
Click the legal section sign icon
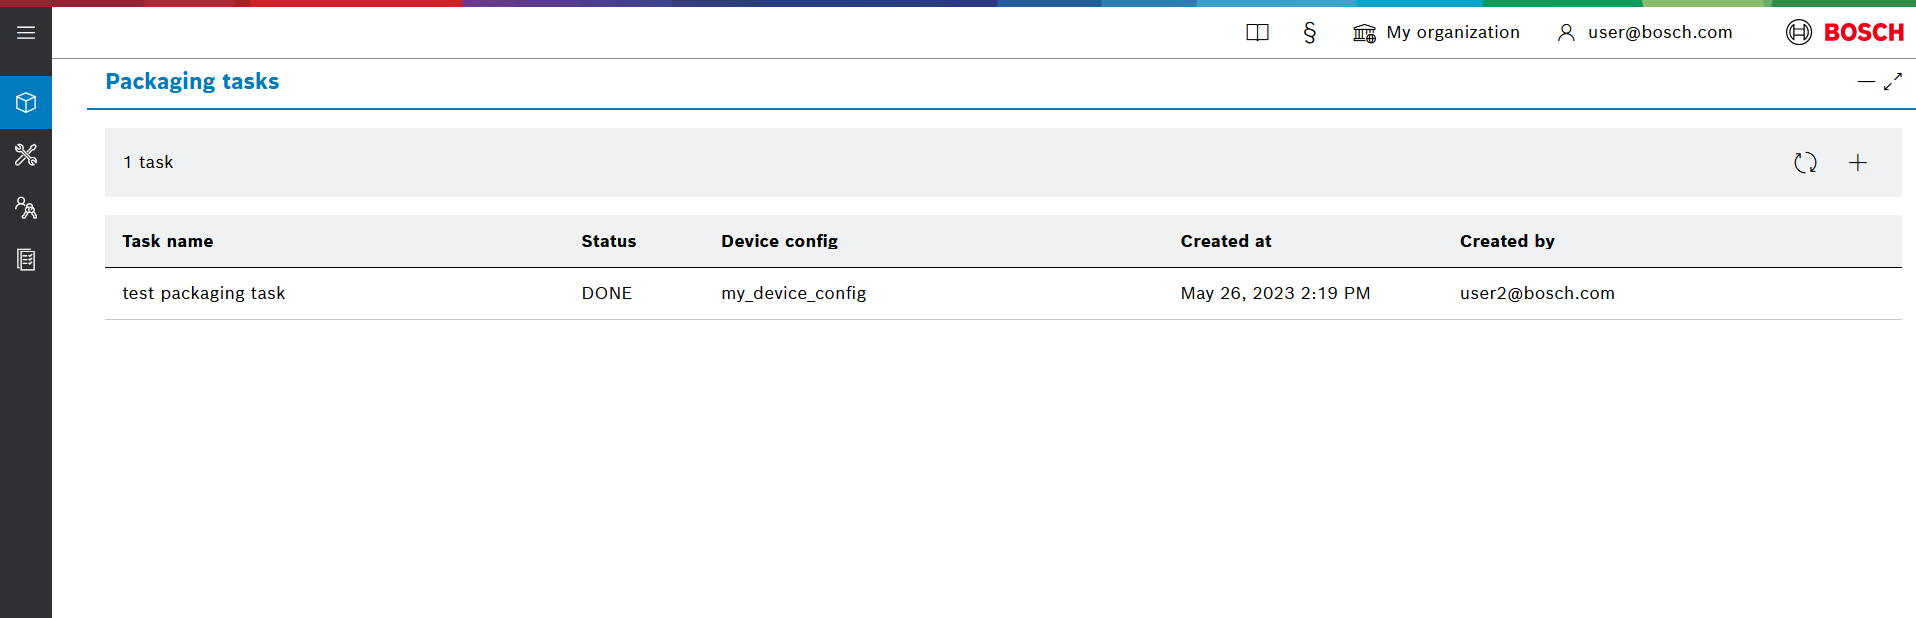[1309, 33]
